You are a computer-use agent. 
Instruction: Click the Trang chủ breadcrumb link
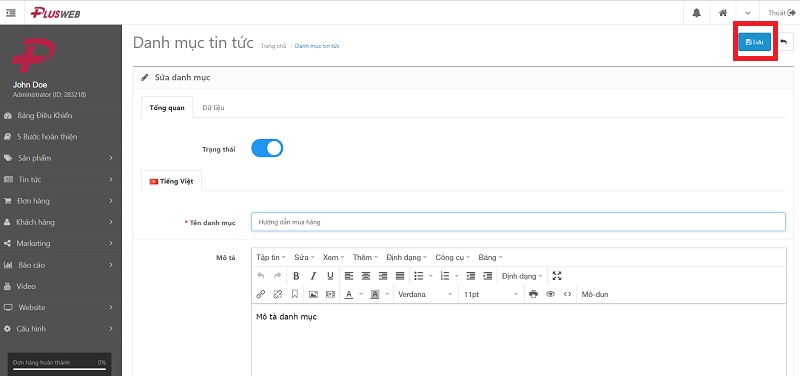pos(273,46)
